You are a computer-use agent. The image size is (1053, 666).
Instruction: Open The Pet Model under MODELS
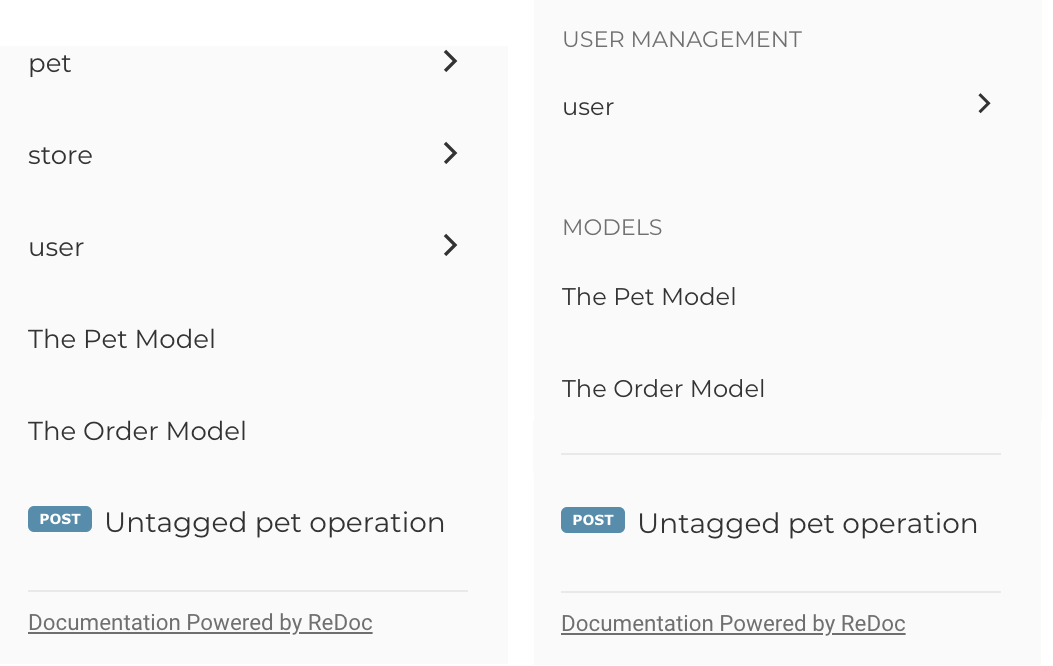click(x=648, y=296)
